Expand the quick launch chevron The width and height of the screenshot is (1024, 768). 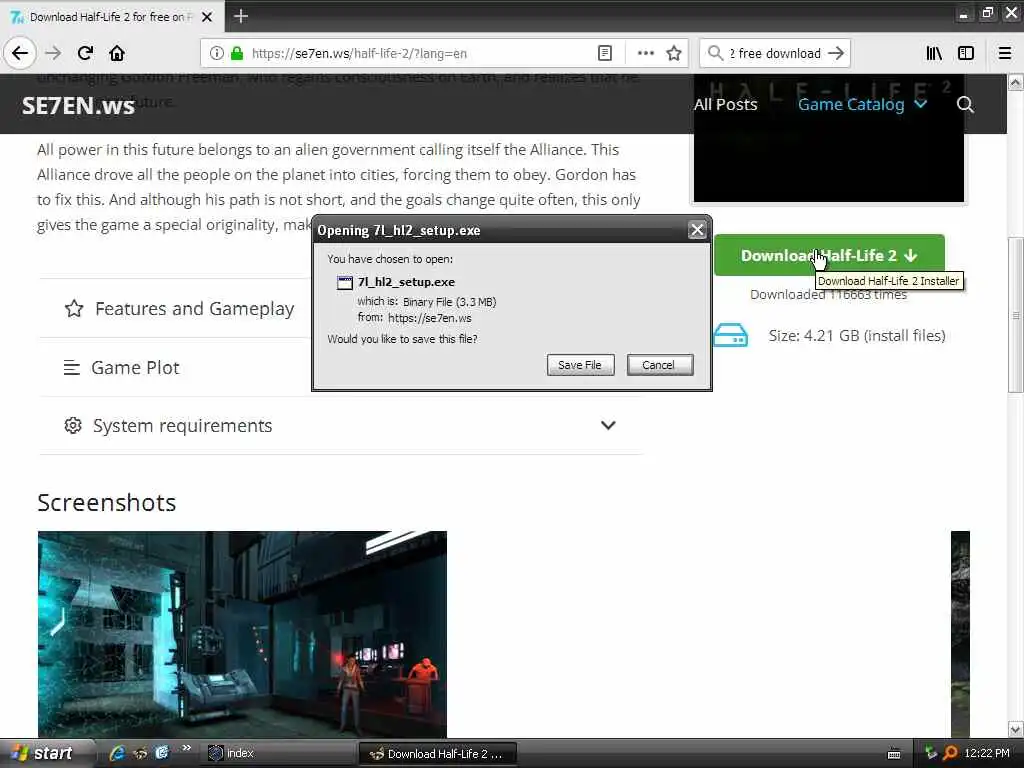click(x=187, y=749)
